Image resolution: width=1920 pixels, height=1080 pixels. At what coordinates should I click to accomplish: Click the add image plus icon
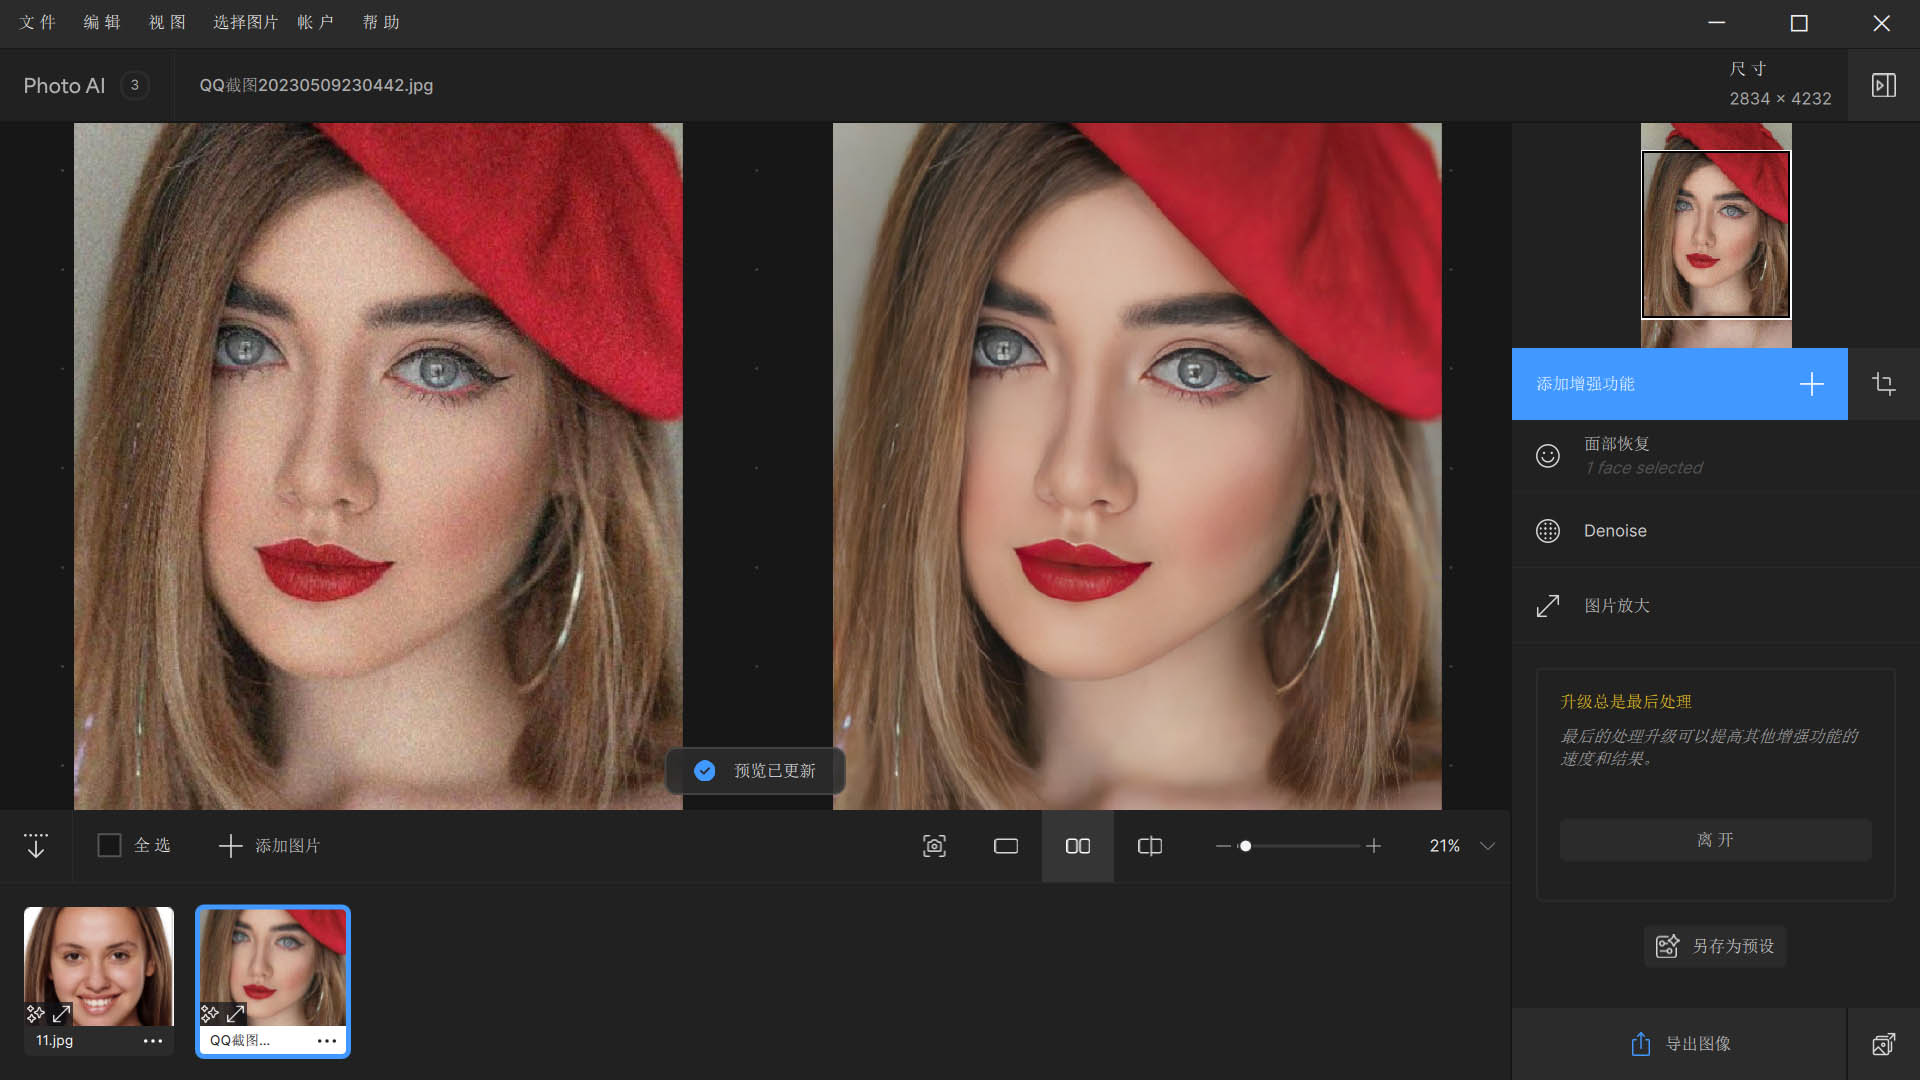pos(230,846)
